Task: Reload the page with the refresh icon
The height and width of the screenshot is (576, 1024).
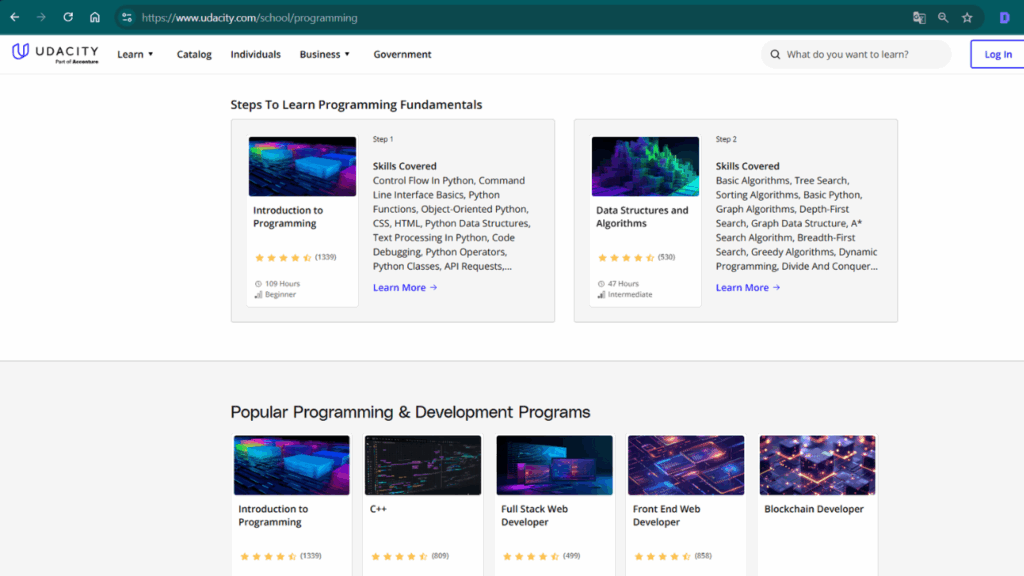Action: coord(67,17)
